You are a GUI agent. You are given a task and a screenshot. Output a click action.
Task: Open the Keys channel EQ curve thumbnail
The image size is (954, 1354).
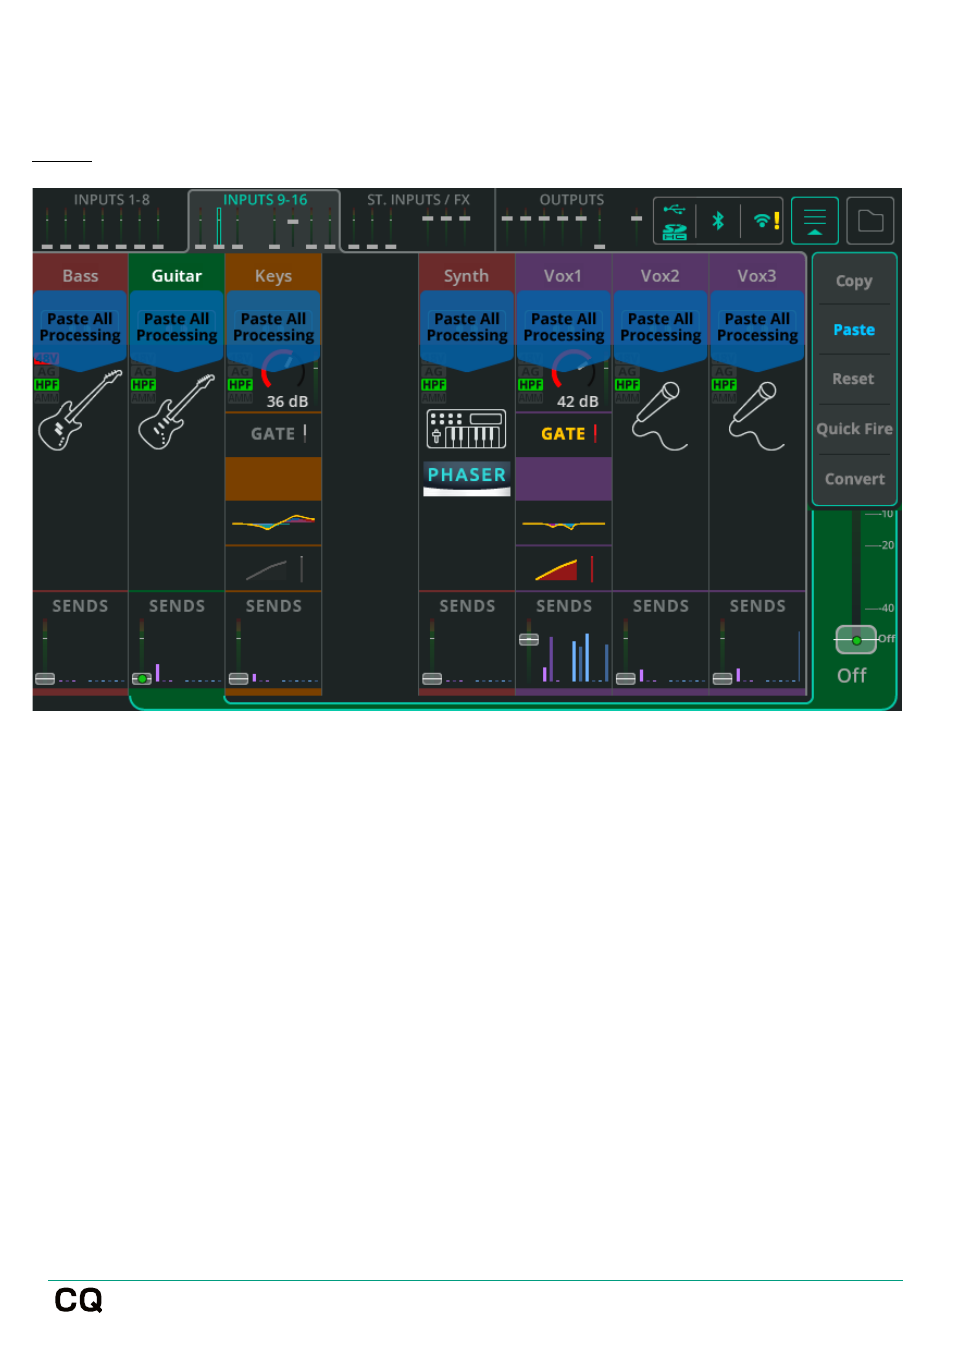[273, 522]
